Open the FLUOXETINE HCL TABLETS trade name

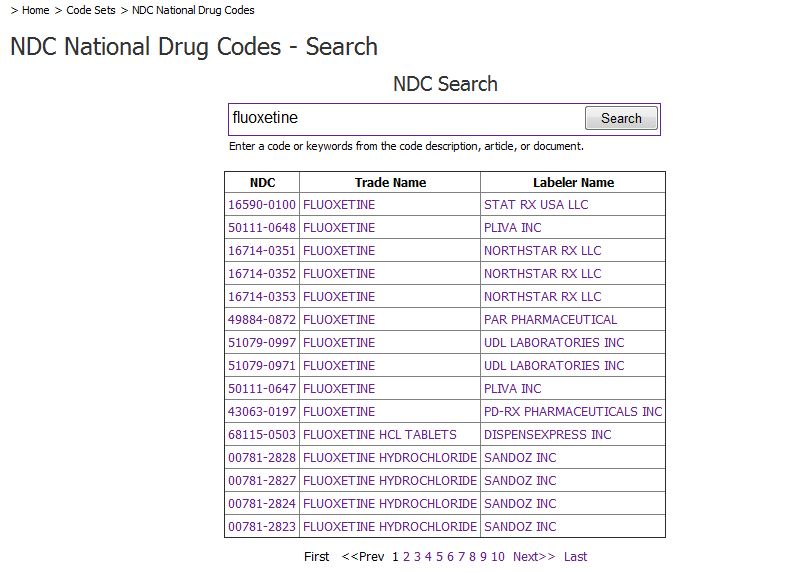pos(380,435)
